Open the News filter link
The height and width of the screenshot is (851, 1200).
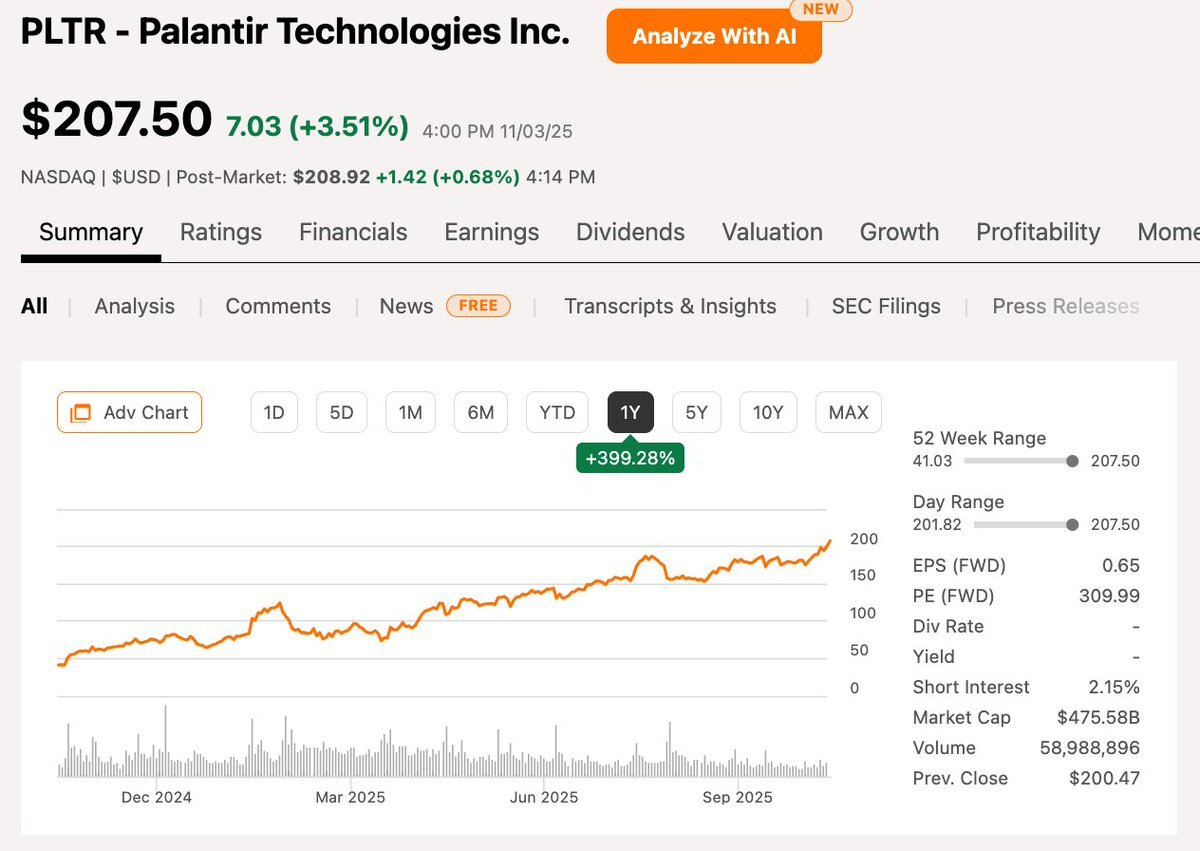pos(406,306)
